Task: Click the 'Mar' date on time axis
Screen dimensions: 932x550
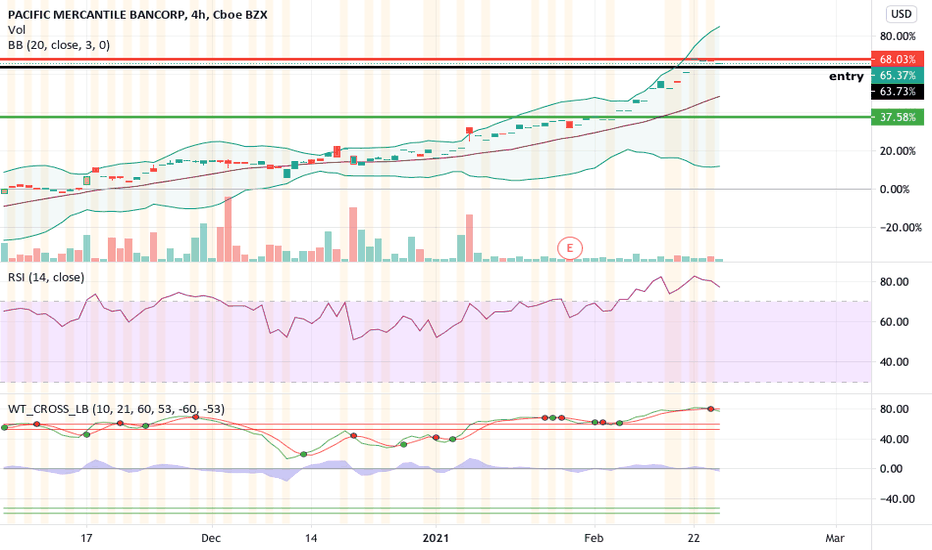Action: coord(835,538)
